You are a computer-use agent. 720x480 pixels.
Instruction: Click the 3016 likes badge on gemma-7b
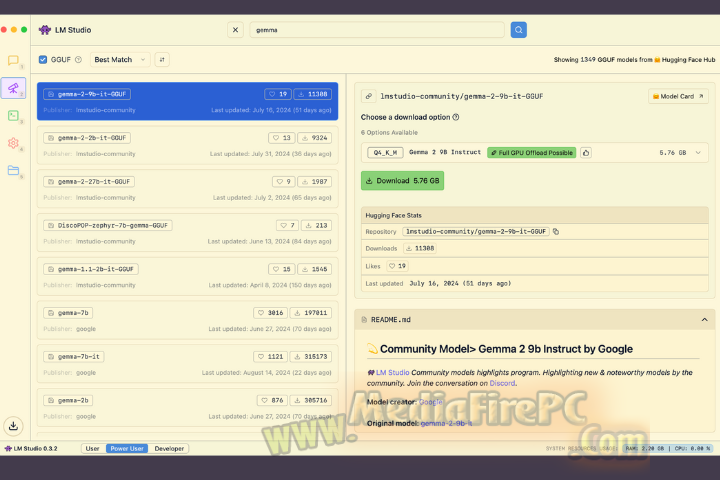click(270, 313)
